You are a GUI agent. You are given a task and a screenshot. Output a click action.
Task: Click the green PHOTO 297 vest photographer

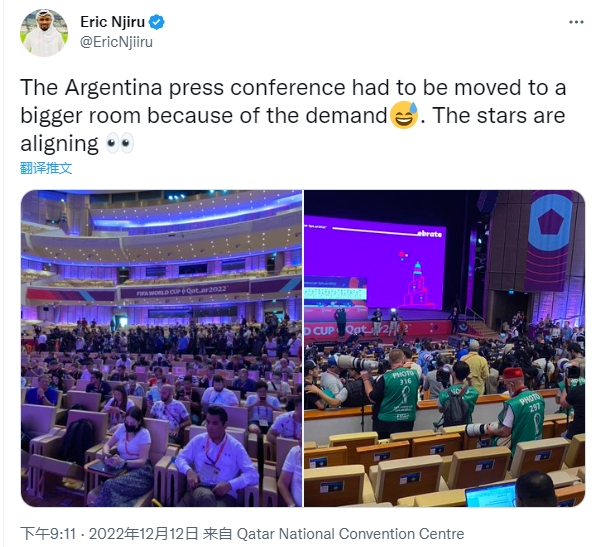[523, 410]
